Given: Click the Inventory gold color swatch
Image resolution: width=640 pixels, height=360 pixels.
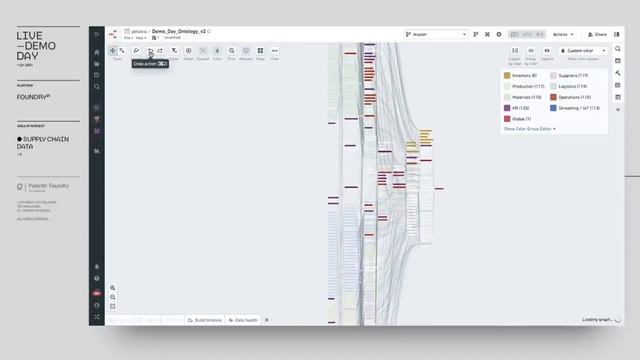Looking at the screenshot, I should 507,76.
